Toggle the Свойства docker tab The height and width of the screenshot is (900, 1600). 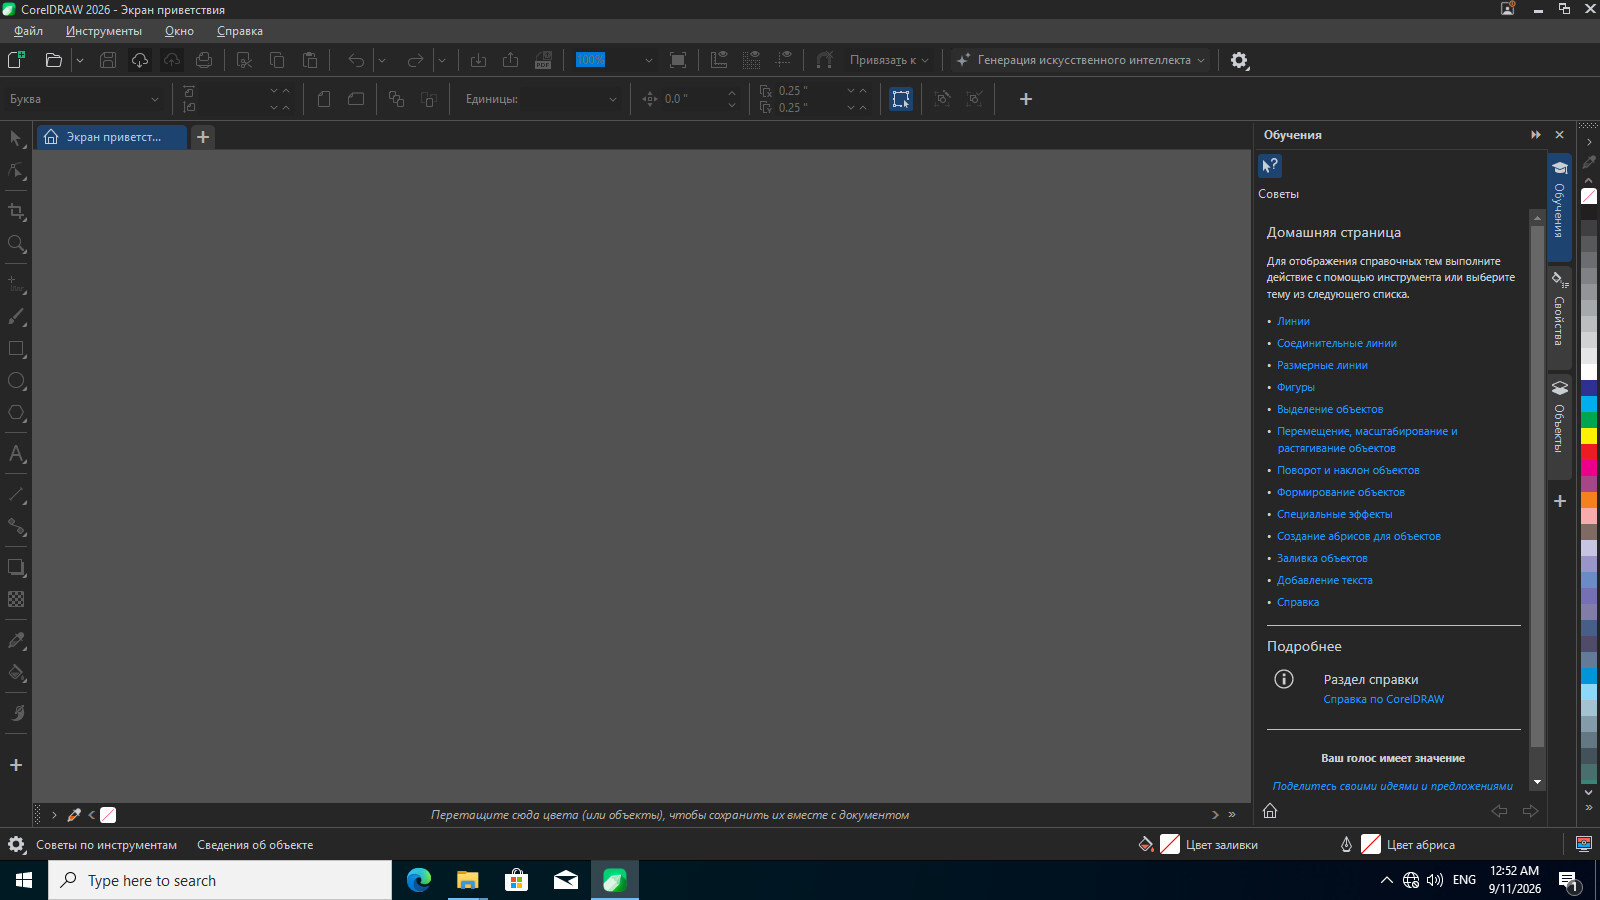[x=1559, y=310]
